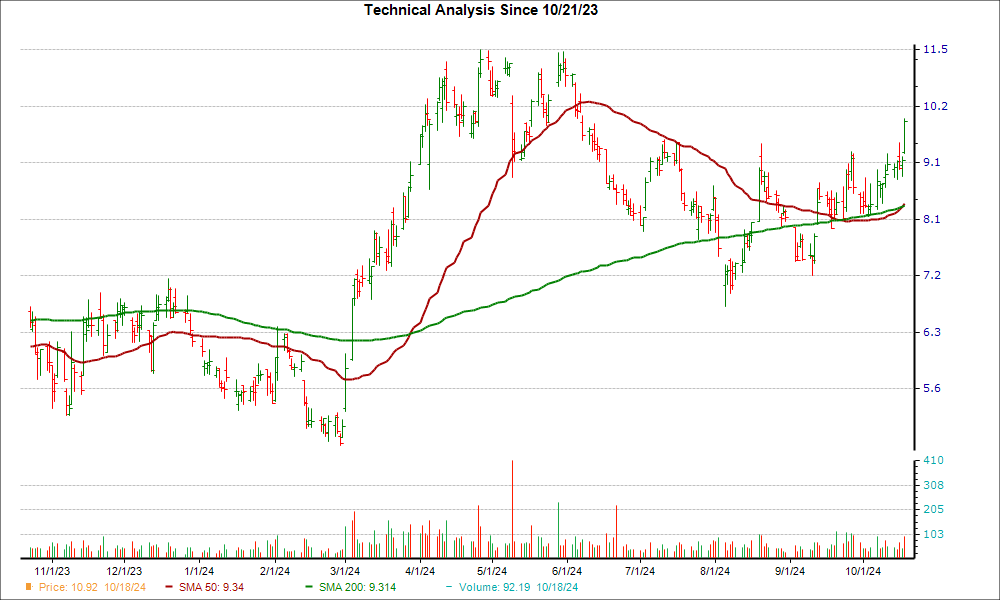The height and width of the screenshot is (600, 1000).
Task: Click the 12/1/23 date label
Action: 124,571
